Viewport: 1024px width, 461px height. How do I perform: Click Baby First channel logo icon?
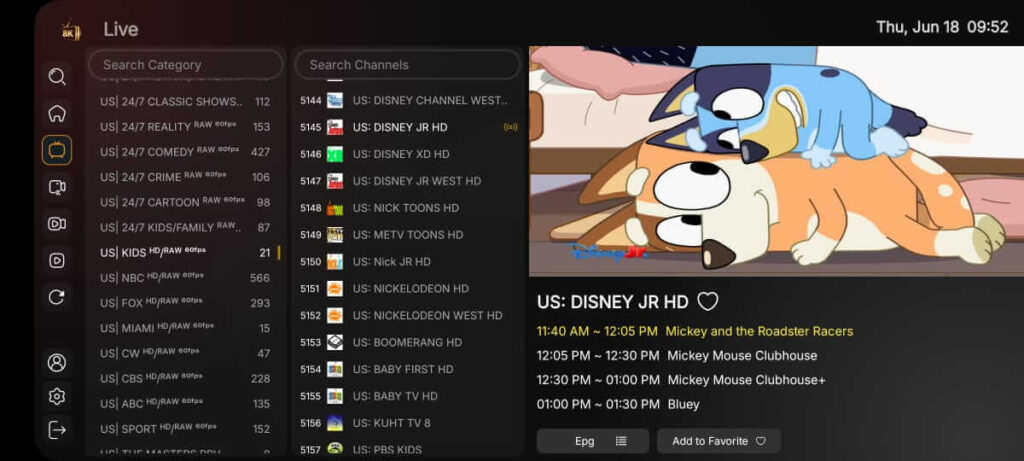pyautogui.click(x=334, y=369)
